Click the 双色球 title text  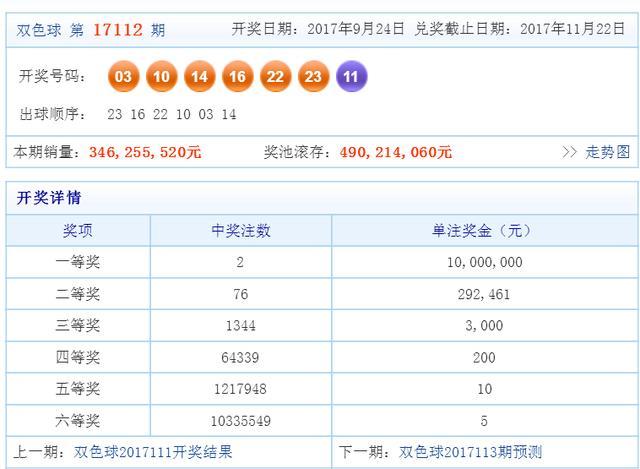point(39,30)
